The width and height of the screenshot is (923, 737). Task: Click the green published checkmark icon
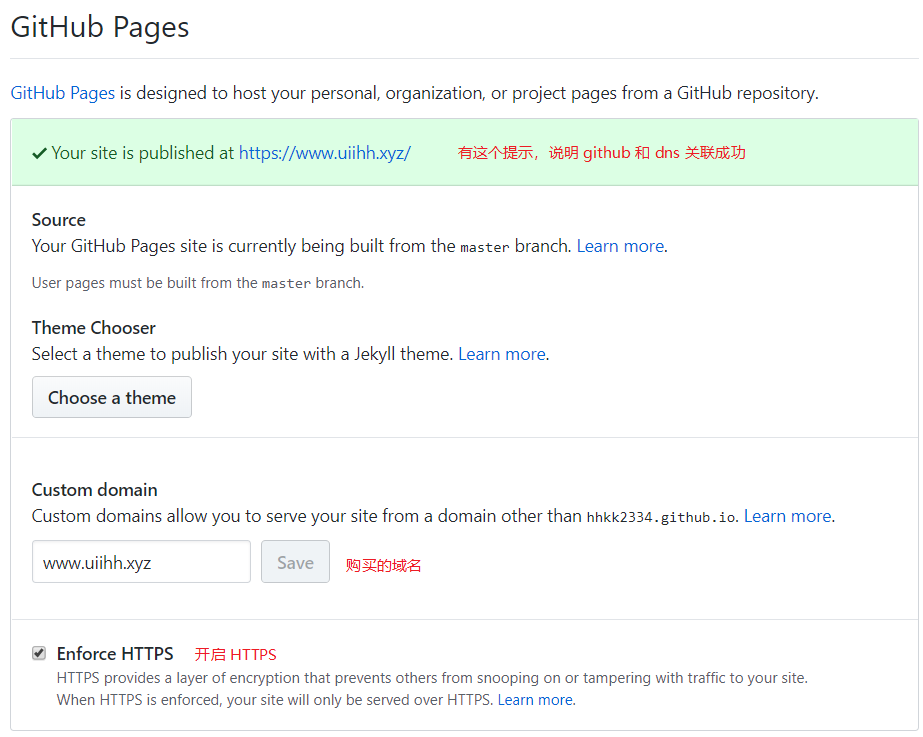click(39, 153)
